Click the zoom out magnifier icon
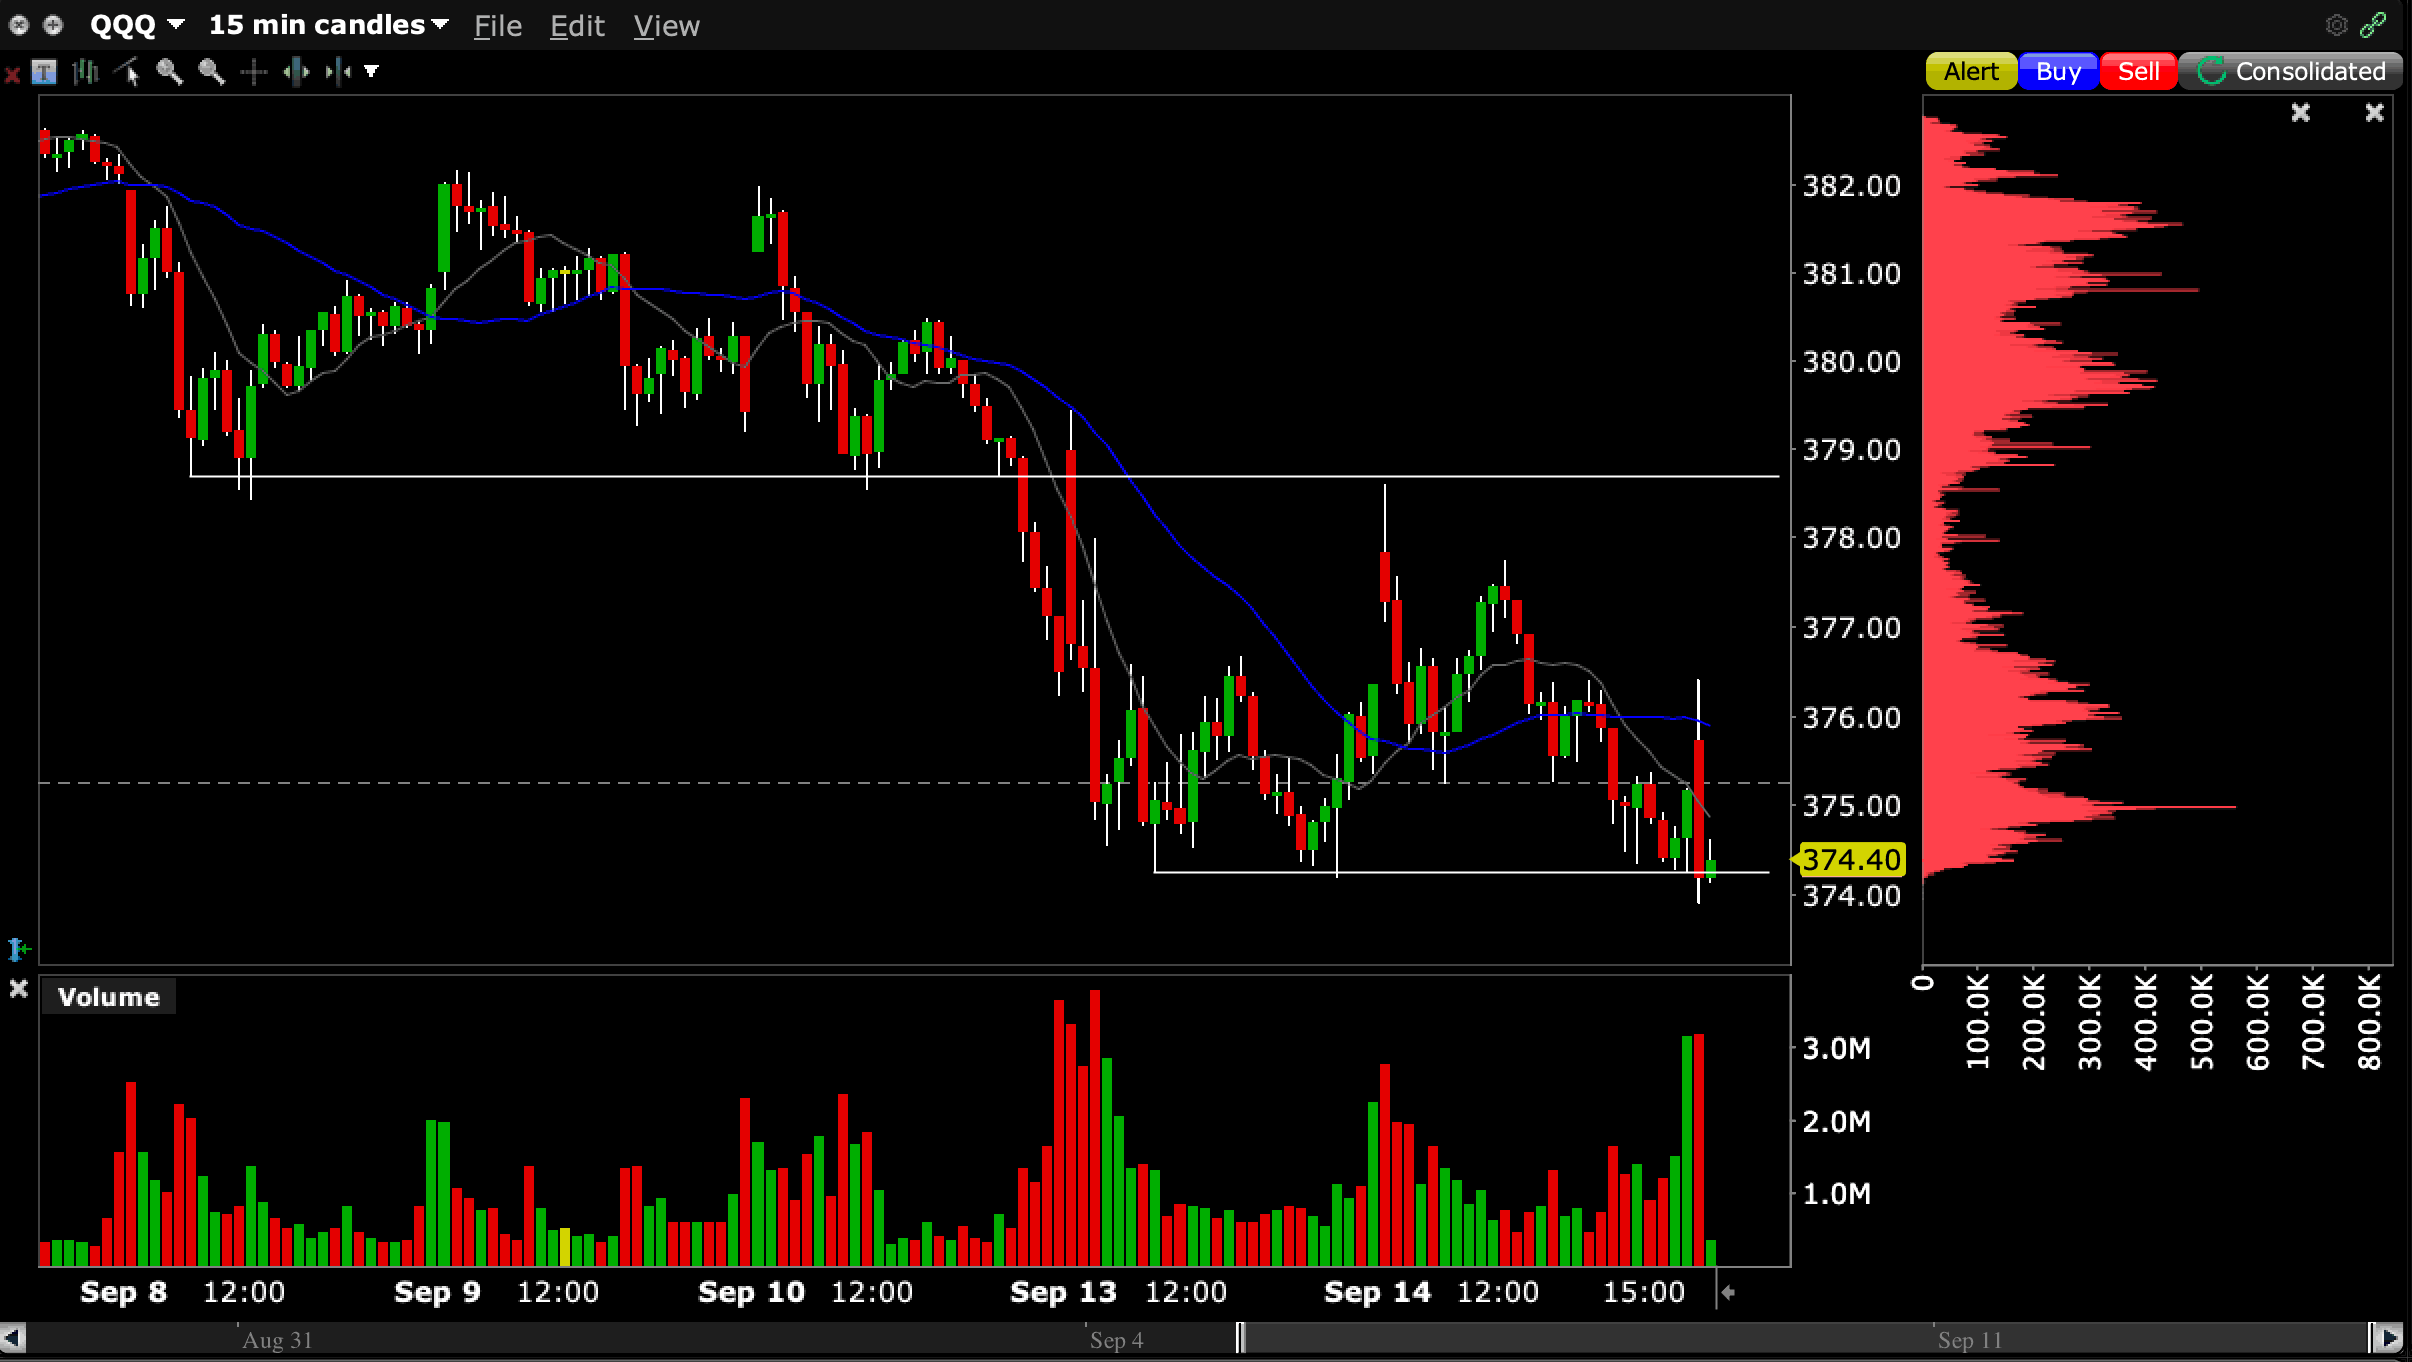This screenshot has height=1362, width=2412. click(x=211, y=72)
